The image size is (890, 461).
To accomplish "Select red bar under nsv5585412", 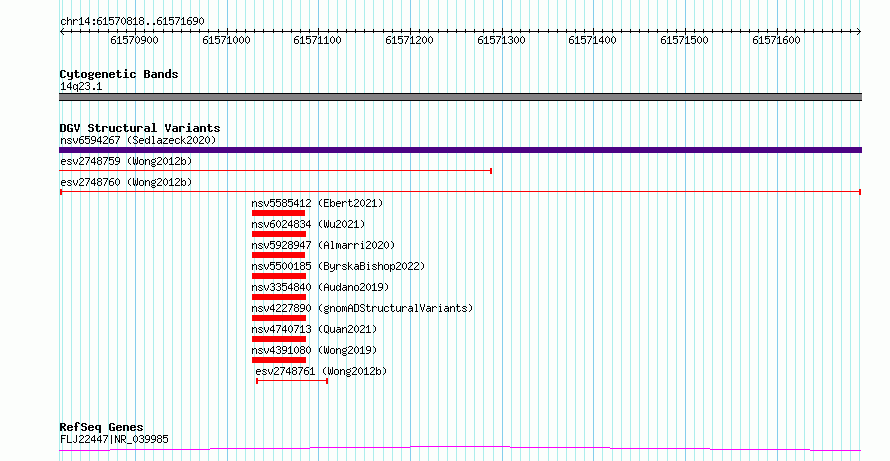I will (279, 213).
